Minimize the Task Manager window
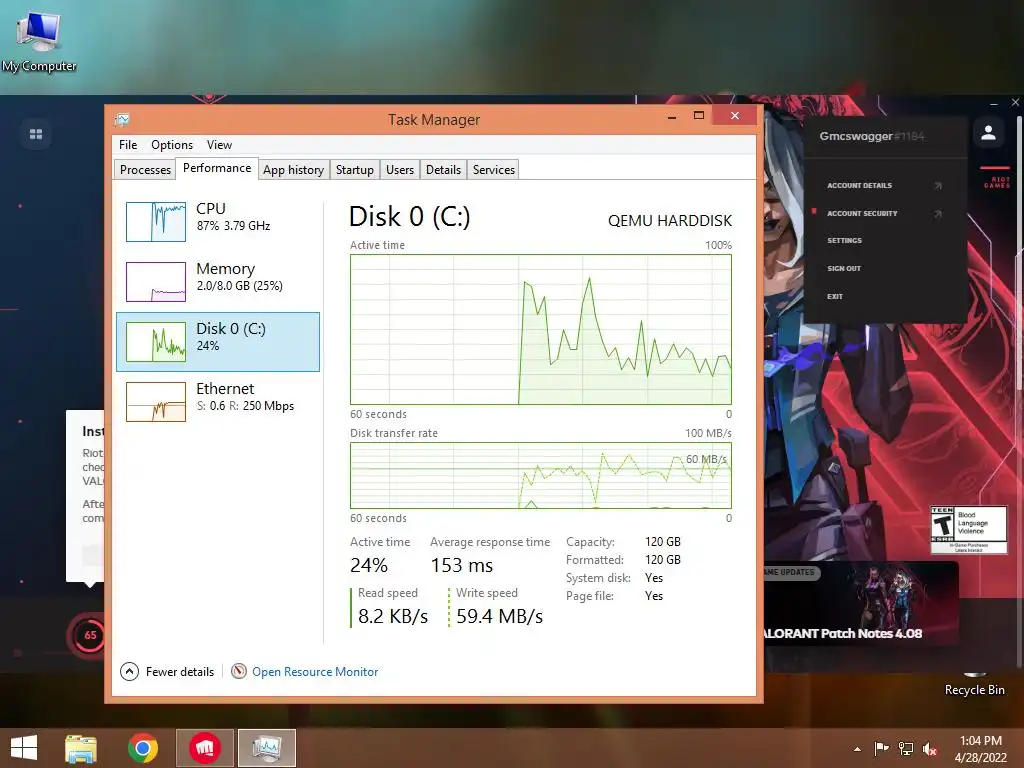 [x=671, y=116]
